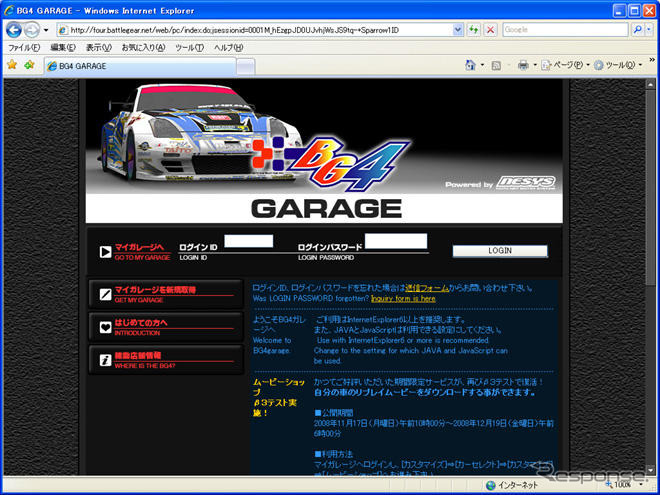Open the ツール(T) menu
660x495 pixels.
pyautogui.click(x=189, y=48)
